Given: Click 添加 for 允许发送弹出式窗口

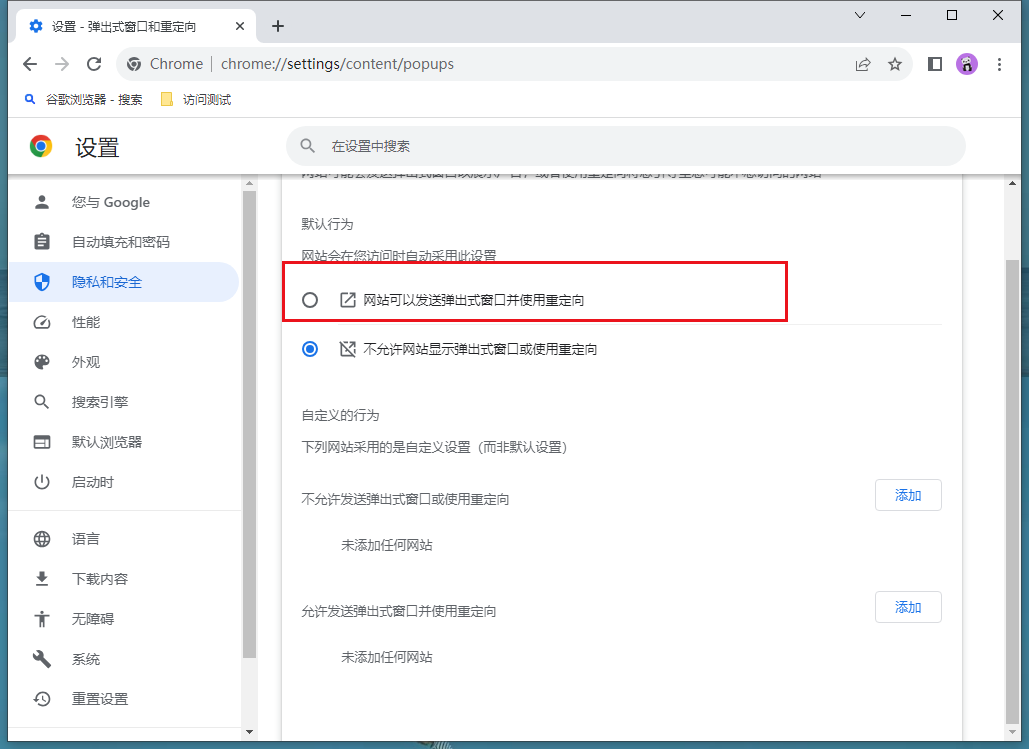Looking at the screenshot, I should point(908,607).
